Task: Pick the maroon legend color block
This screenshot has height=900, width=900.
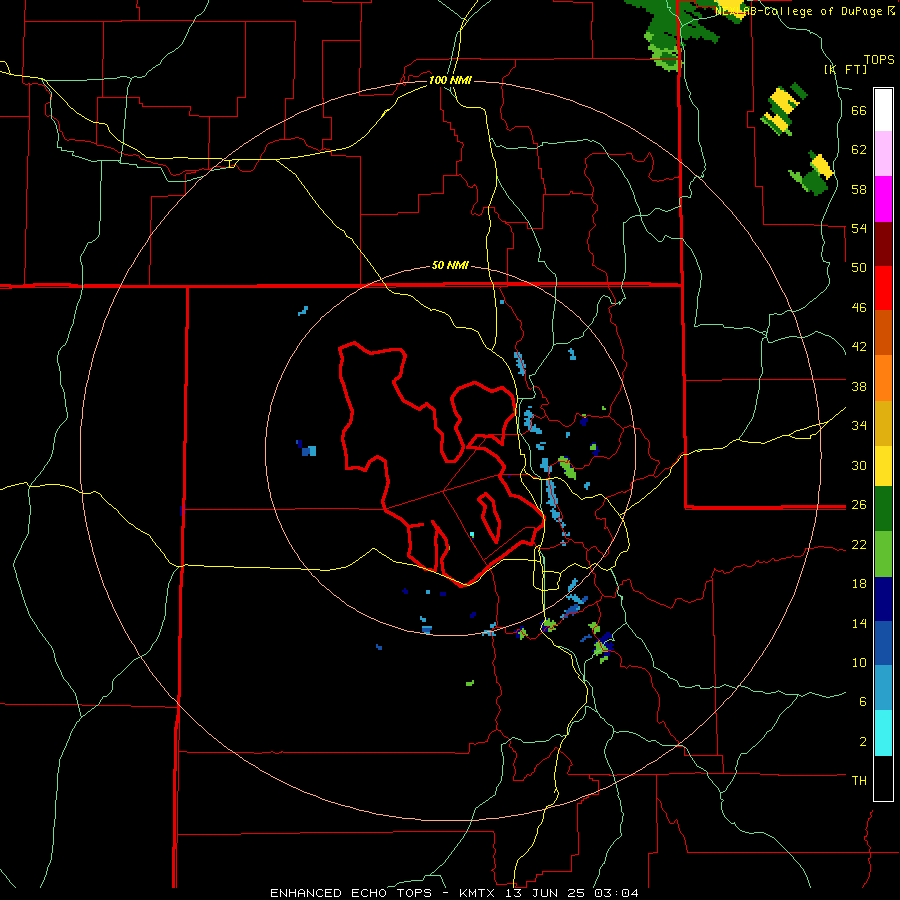Action: tap(883, 243)
